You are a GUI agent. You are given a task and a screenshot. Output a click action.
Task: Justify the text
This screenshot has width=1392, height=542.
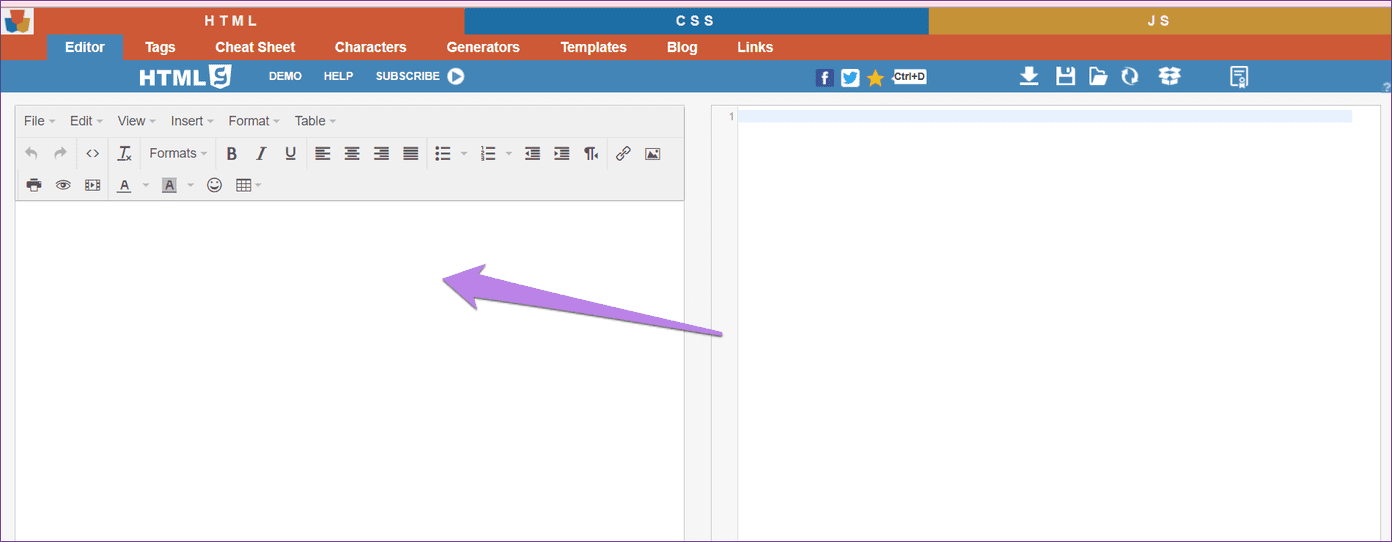click(410, 154)
